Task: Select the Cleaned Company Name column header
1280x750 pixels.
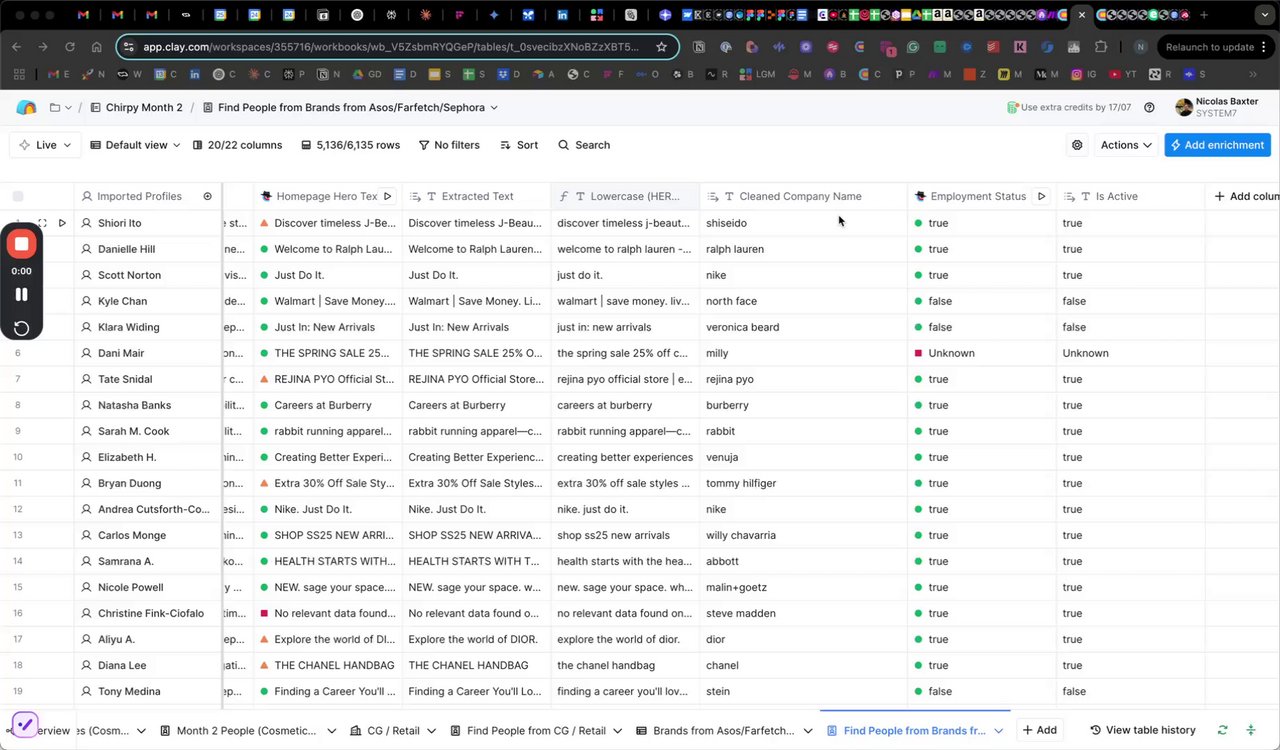Action: click(804, 196)
